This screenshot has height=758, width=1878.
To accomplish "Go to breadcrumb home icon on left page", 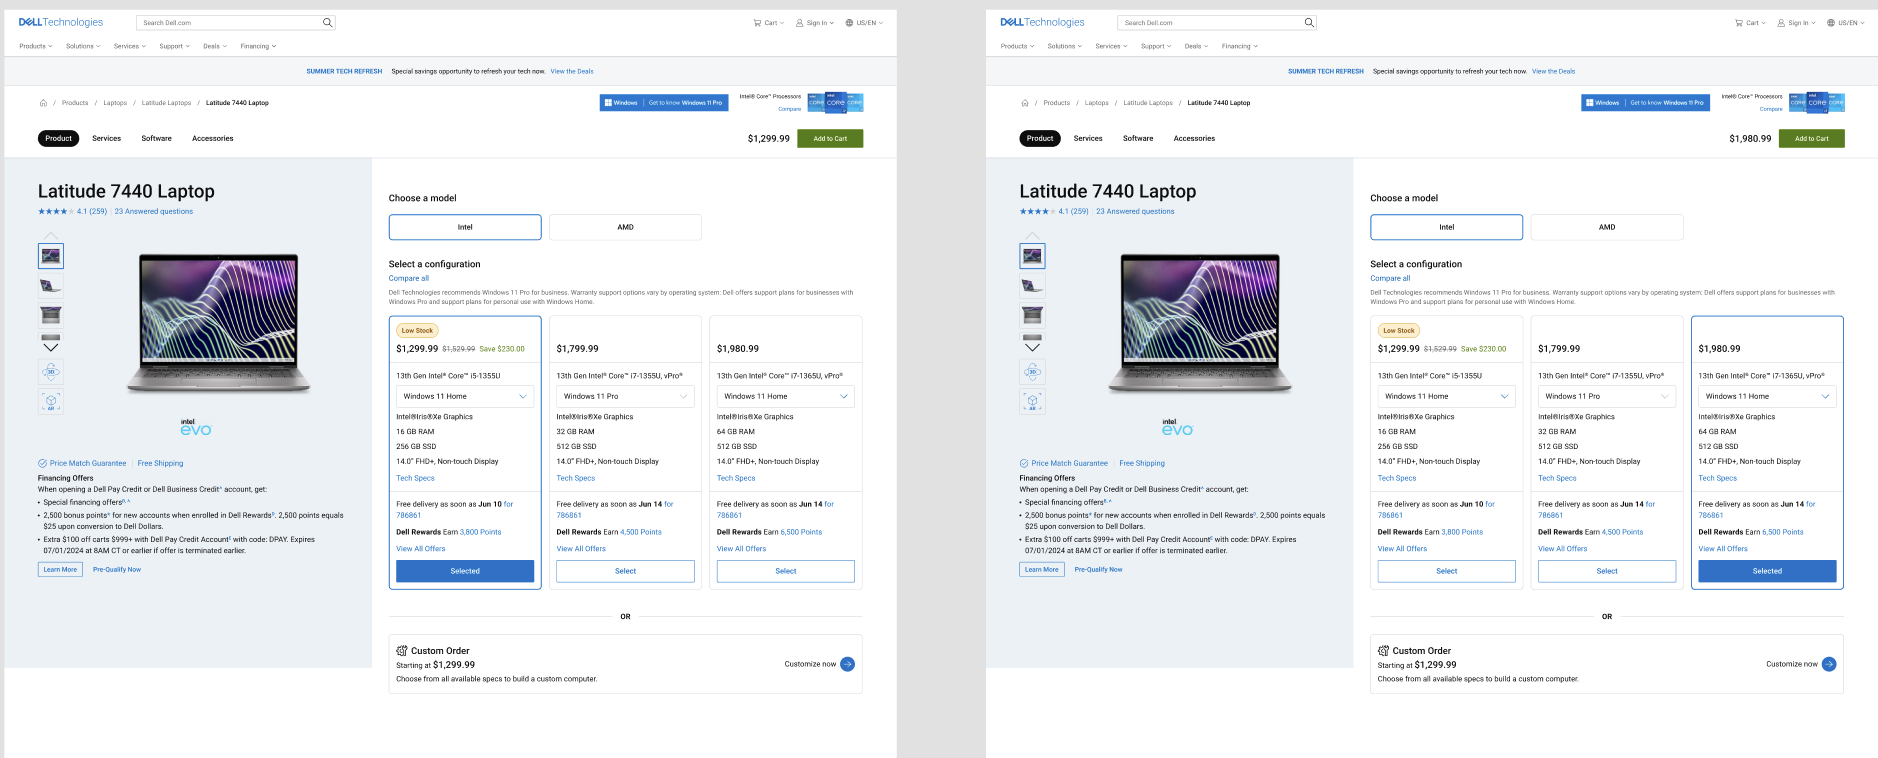I will pos(43,103).
